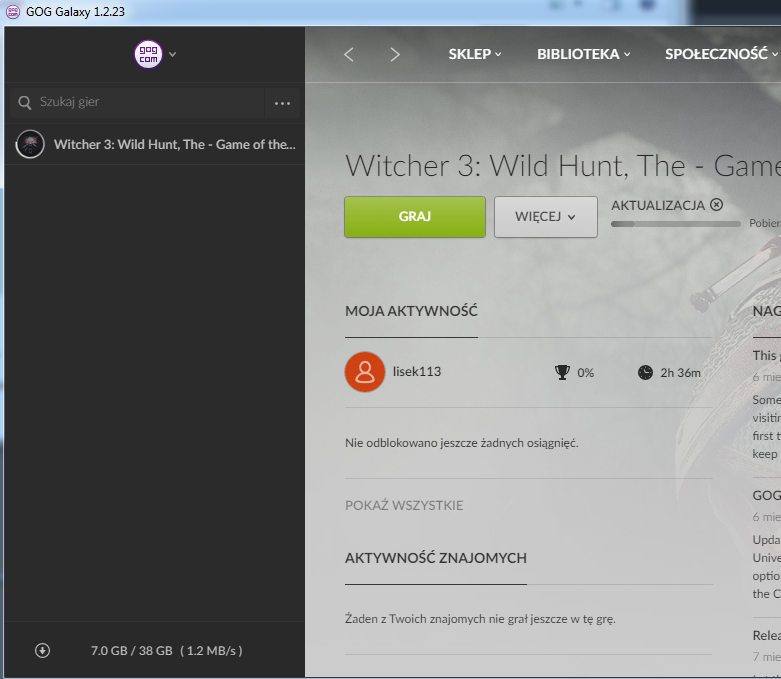Click the clock playtime icon
Viewport: 781px width, 679px height.
tap(645, 372)
